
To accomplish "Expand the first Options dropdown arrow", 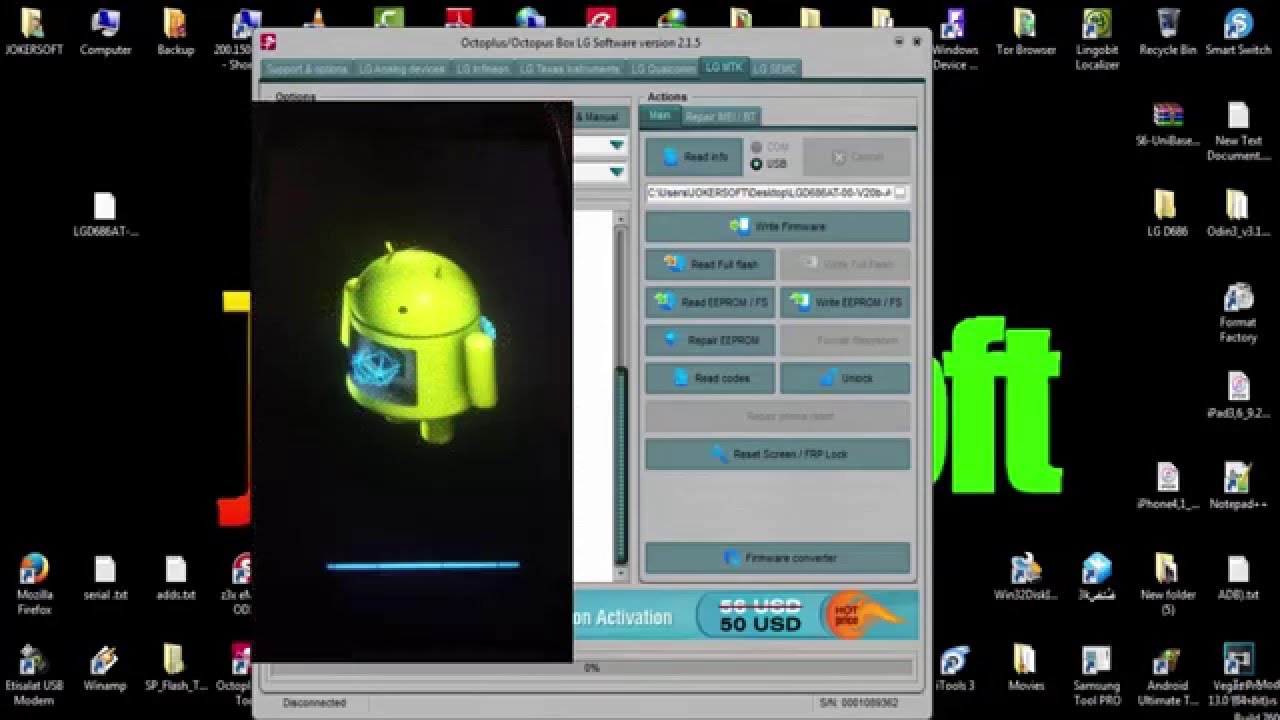I will pos(617,145).
